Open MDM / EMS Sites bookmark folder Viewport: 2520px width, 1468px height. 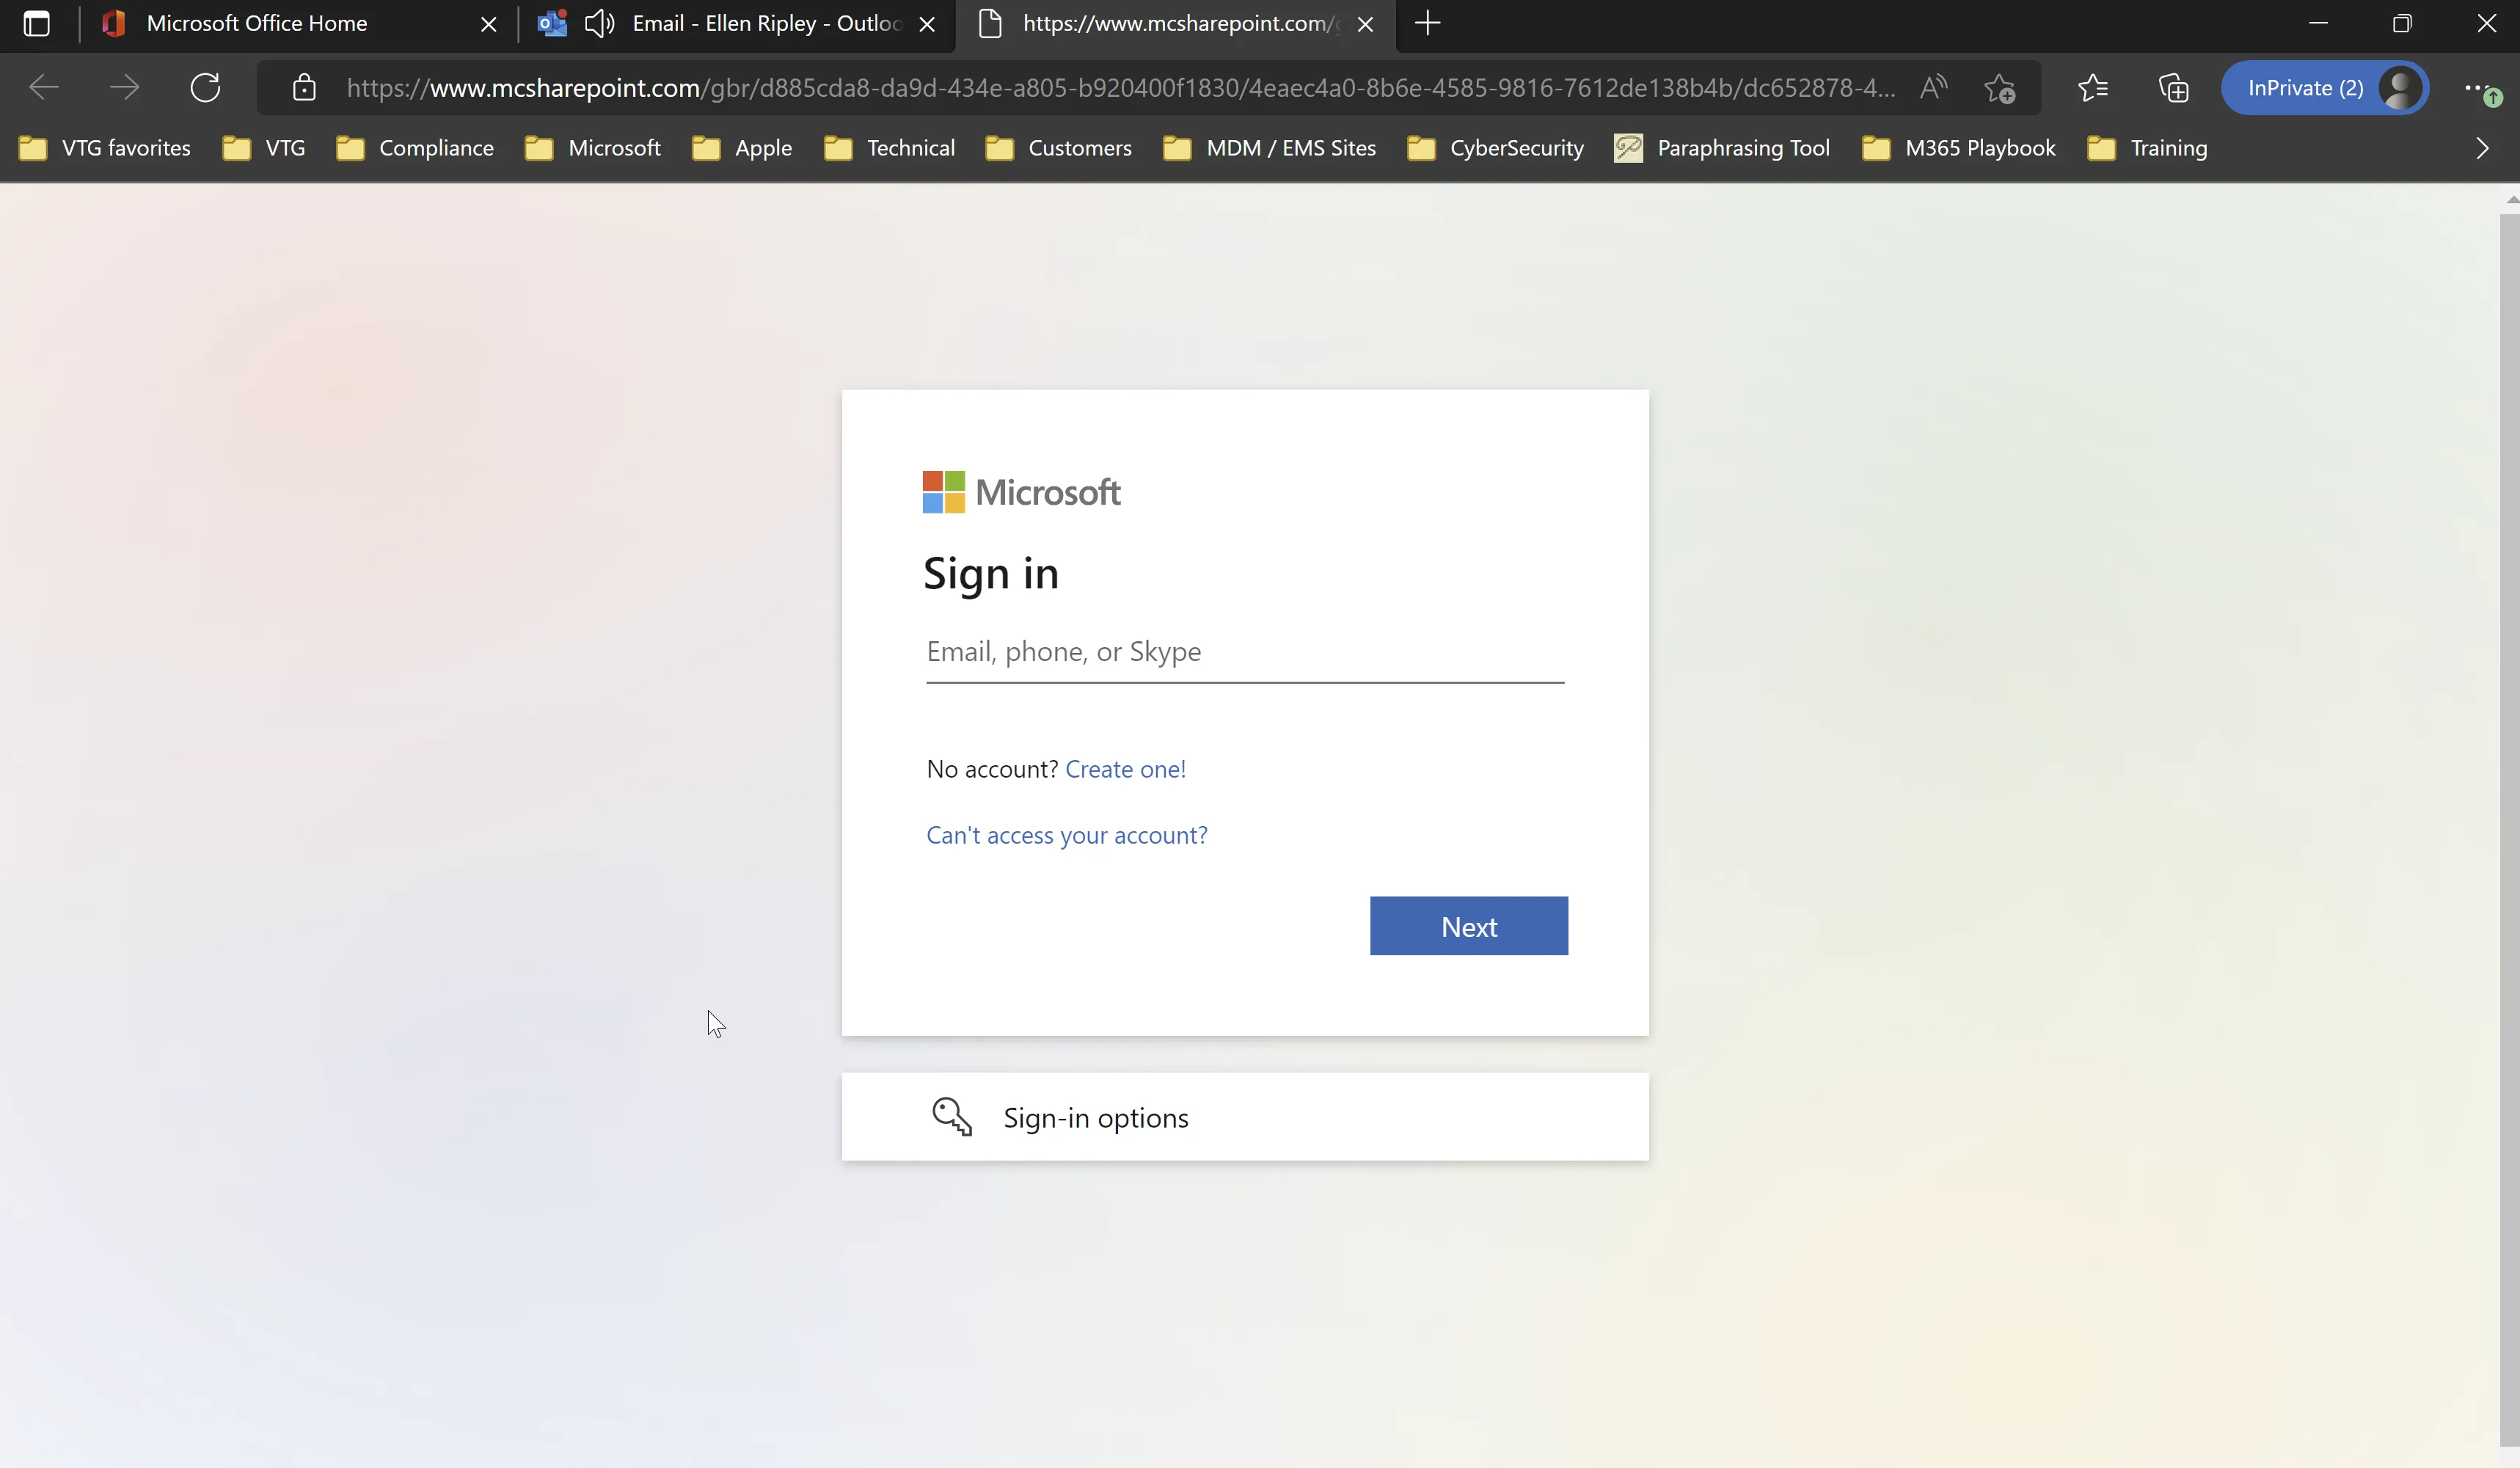pos(1270,148)
